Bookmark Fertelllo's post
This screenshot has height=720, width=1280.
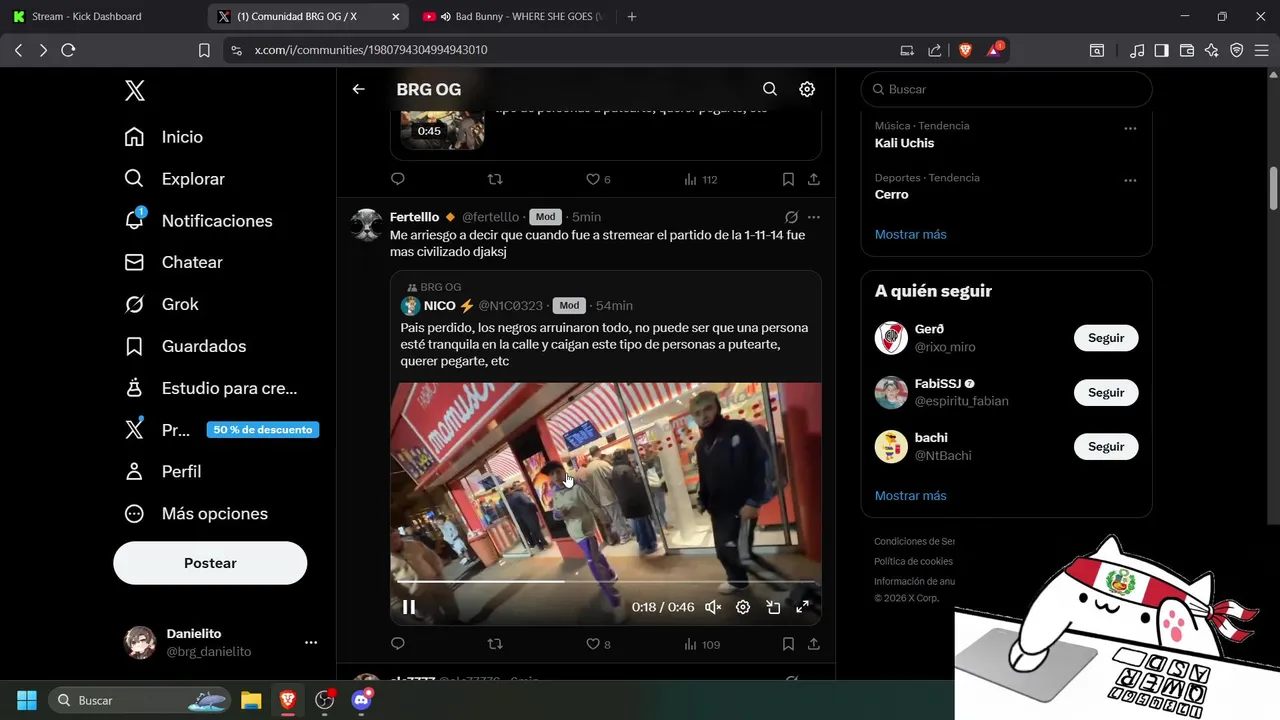[788, 644]
